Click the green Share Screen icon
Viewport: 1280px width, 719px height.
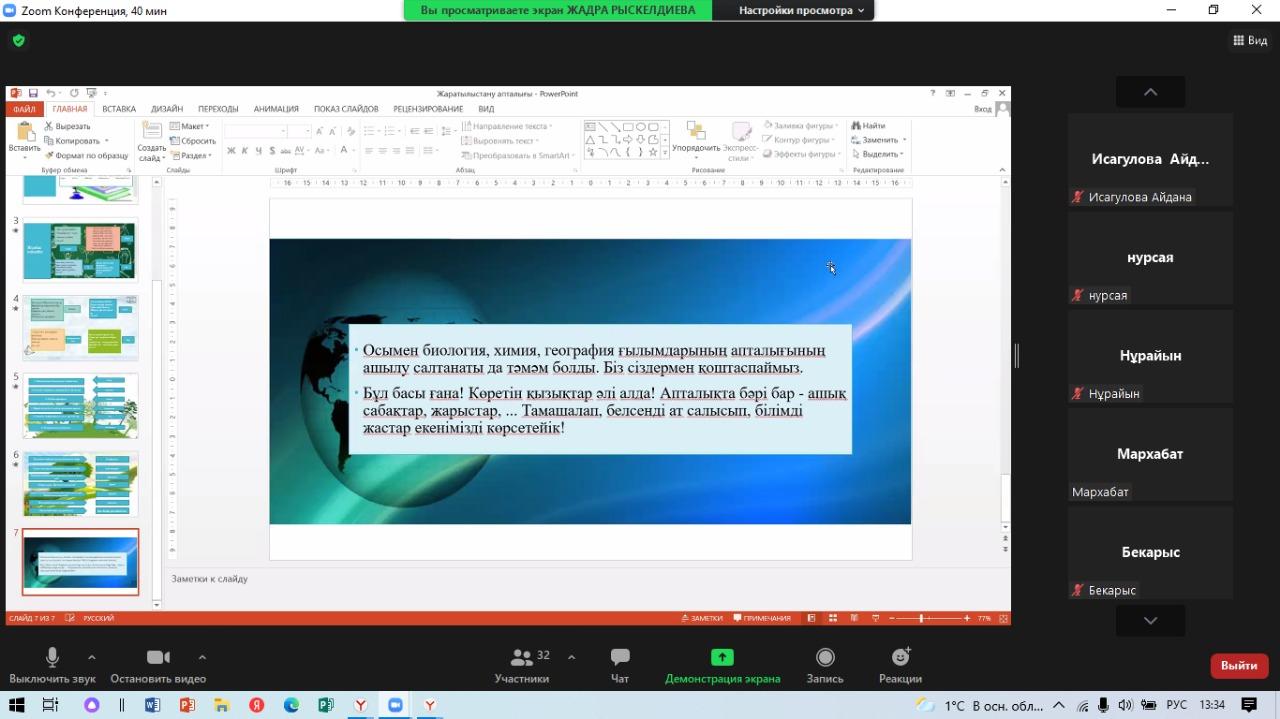point(722,658)
